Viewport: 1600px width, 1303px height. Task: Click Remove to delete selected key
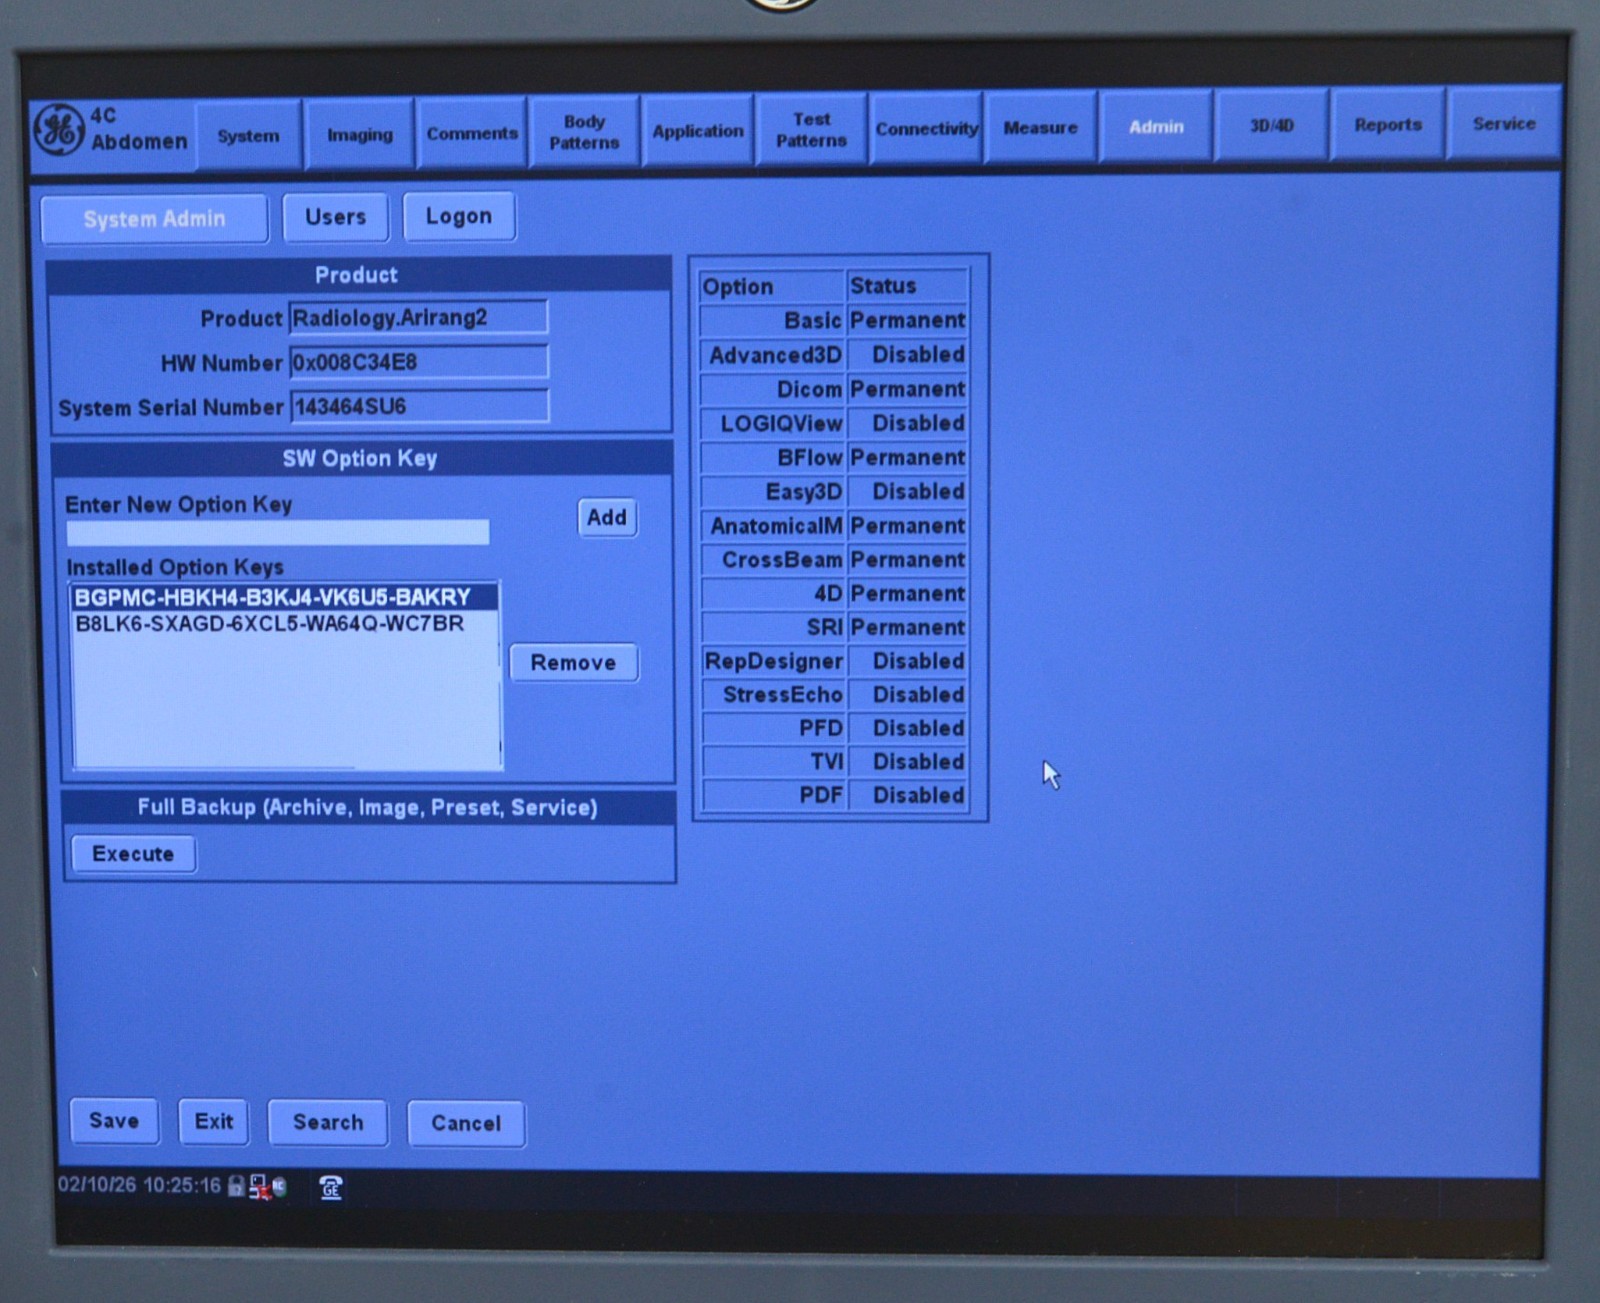click(x=573, y=663)
